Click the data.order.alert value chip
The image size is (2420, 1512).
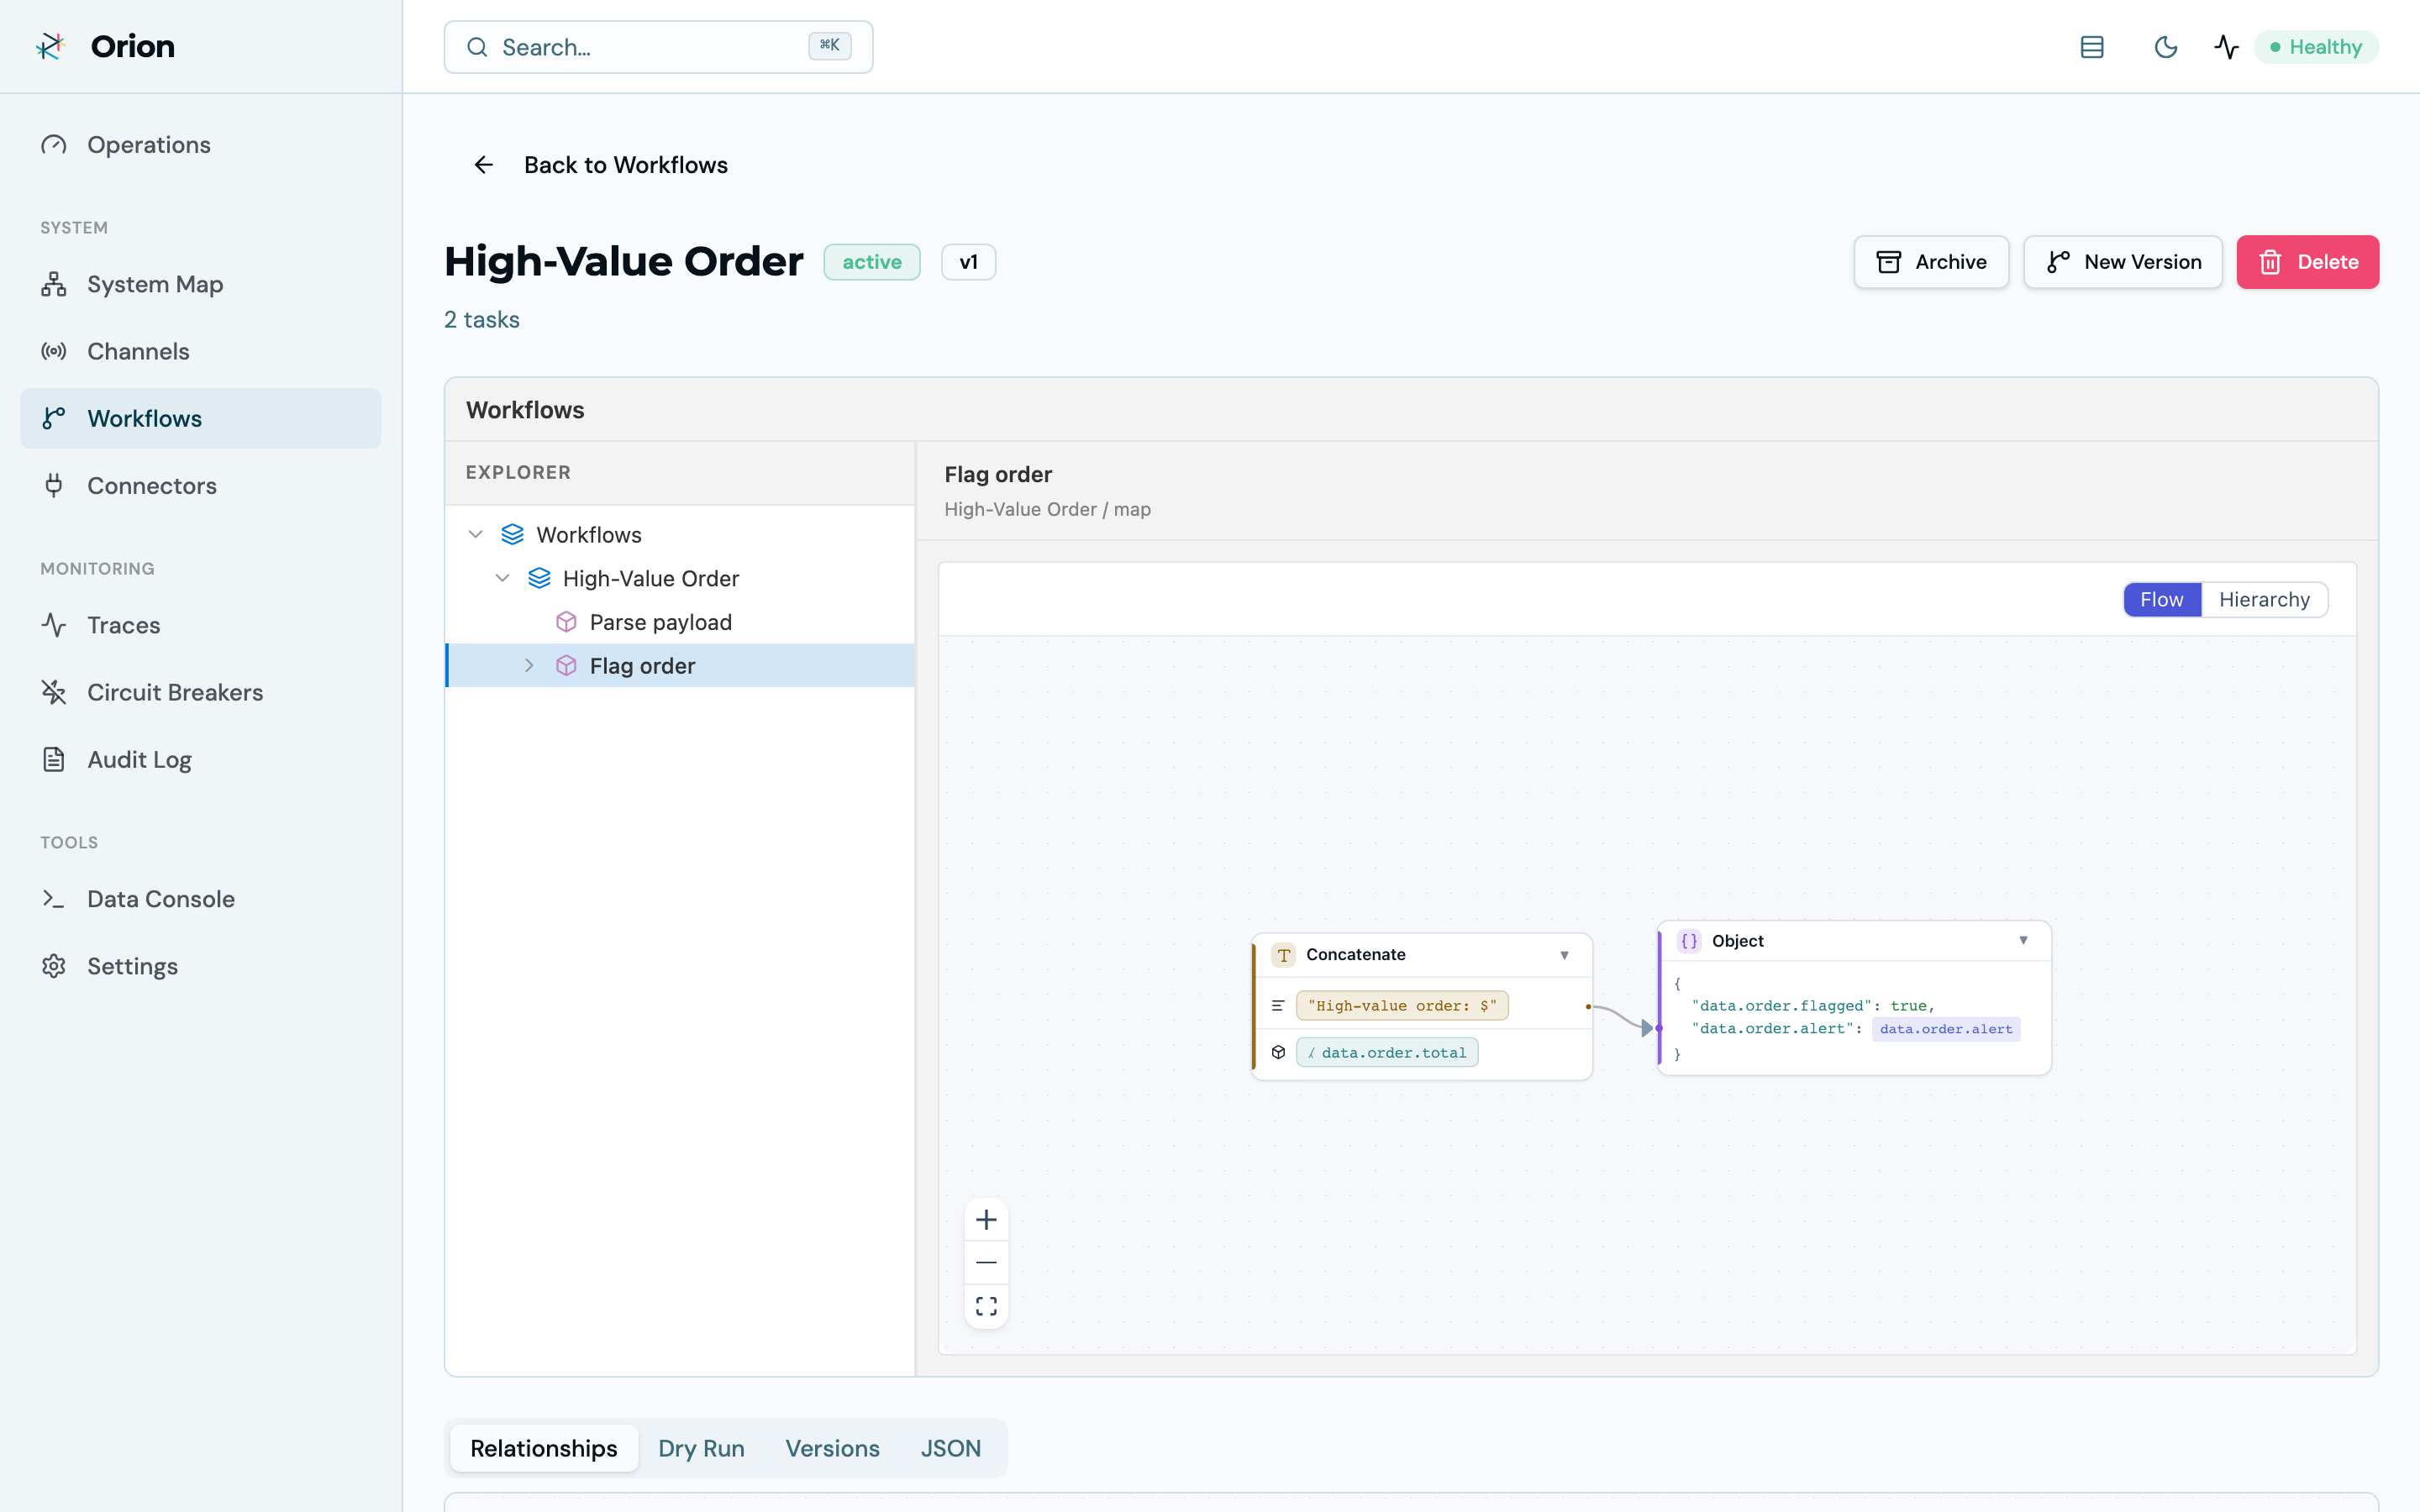(1946, 1029)
